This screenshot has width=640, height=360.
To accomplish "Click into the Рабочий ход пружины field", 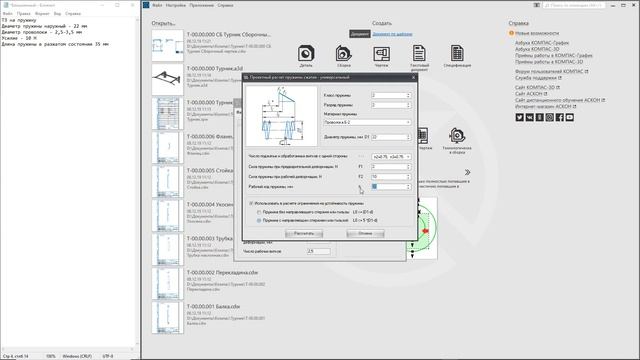I will click(389, 187).
